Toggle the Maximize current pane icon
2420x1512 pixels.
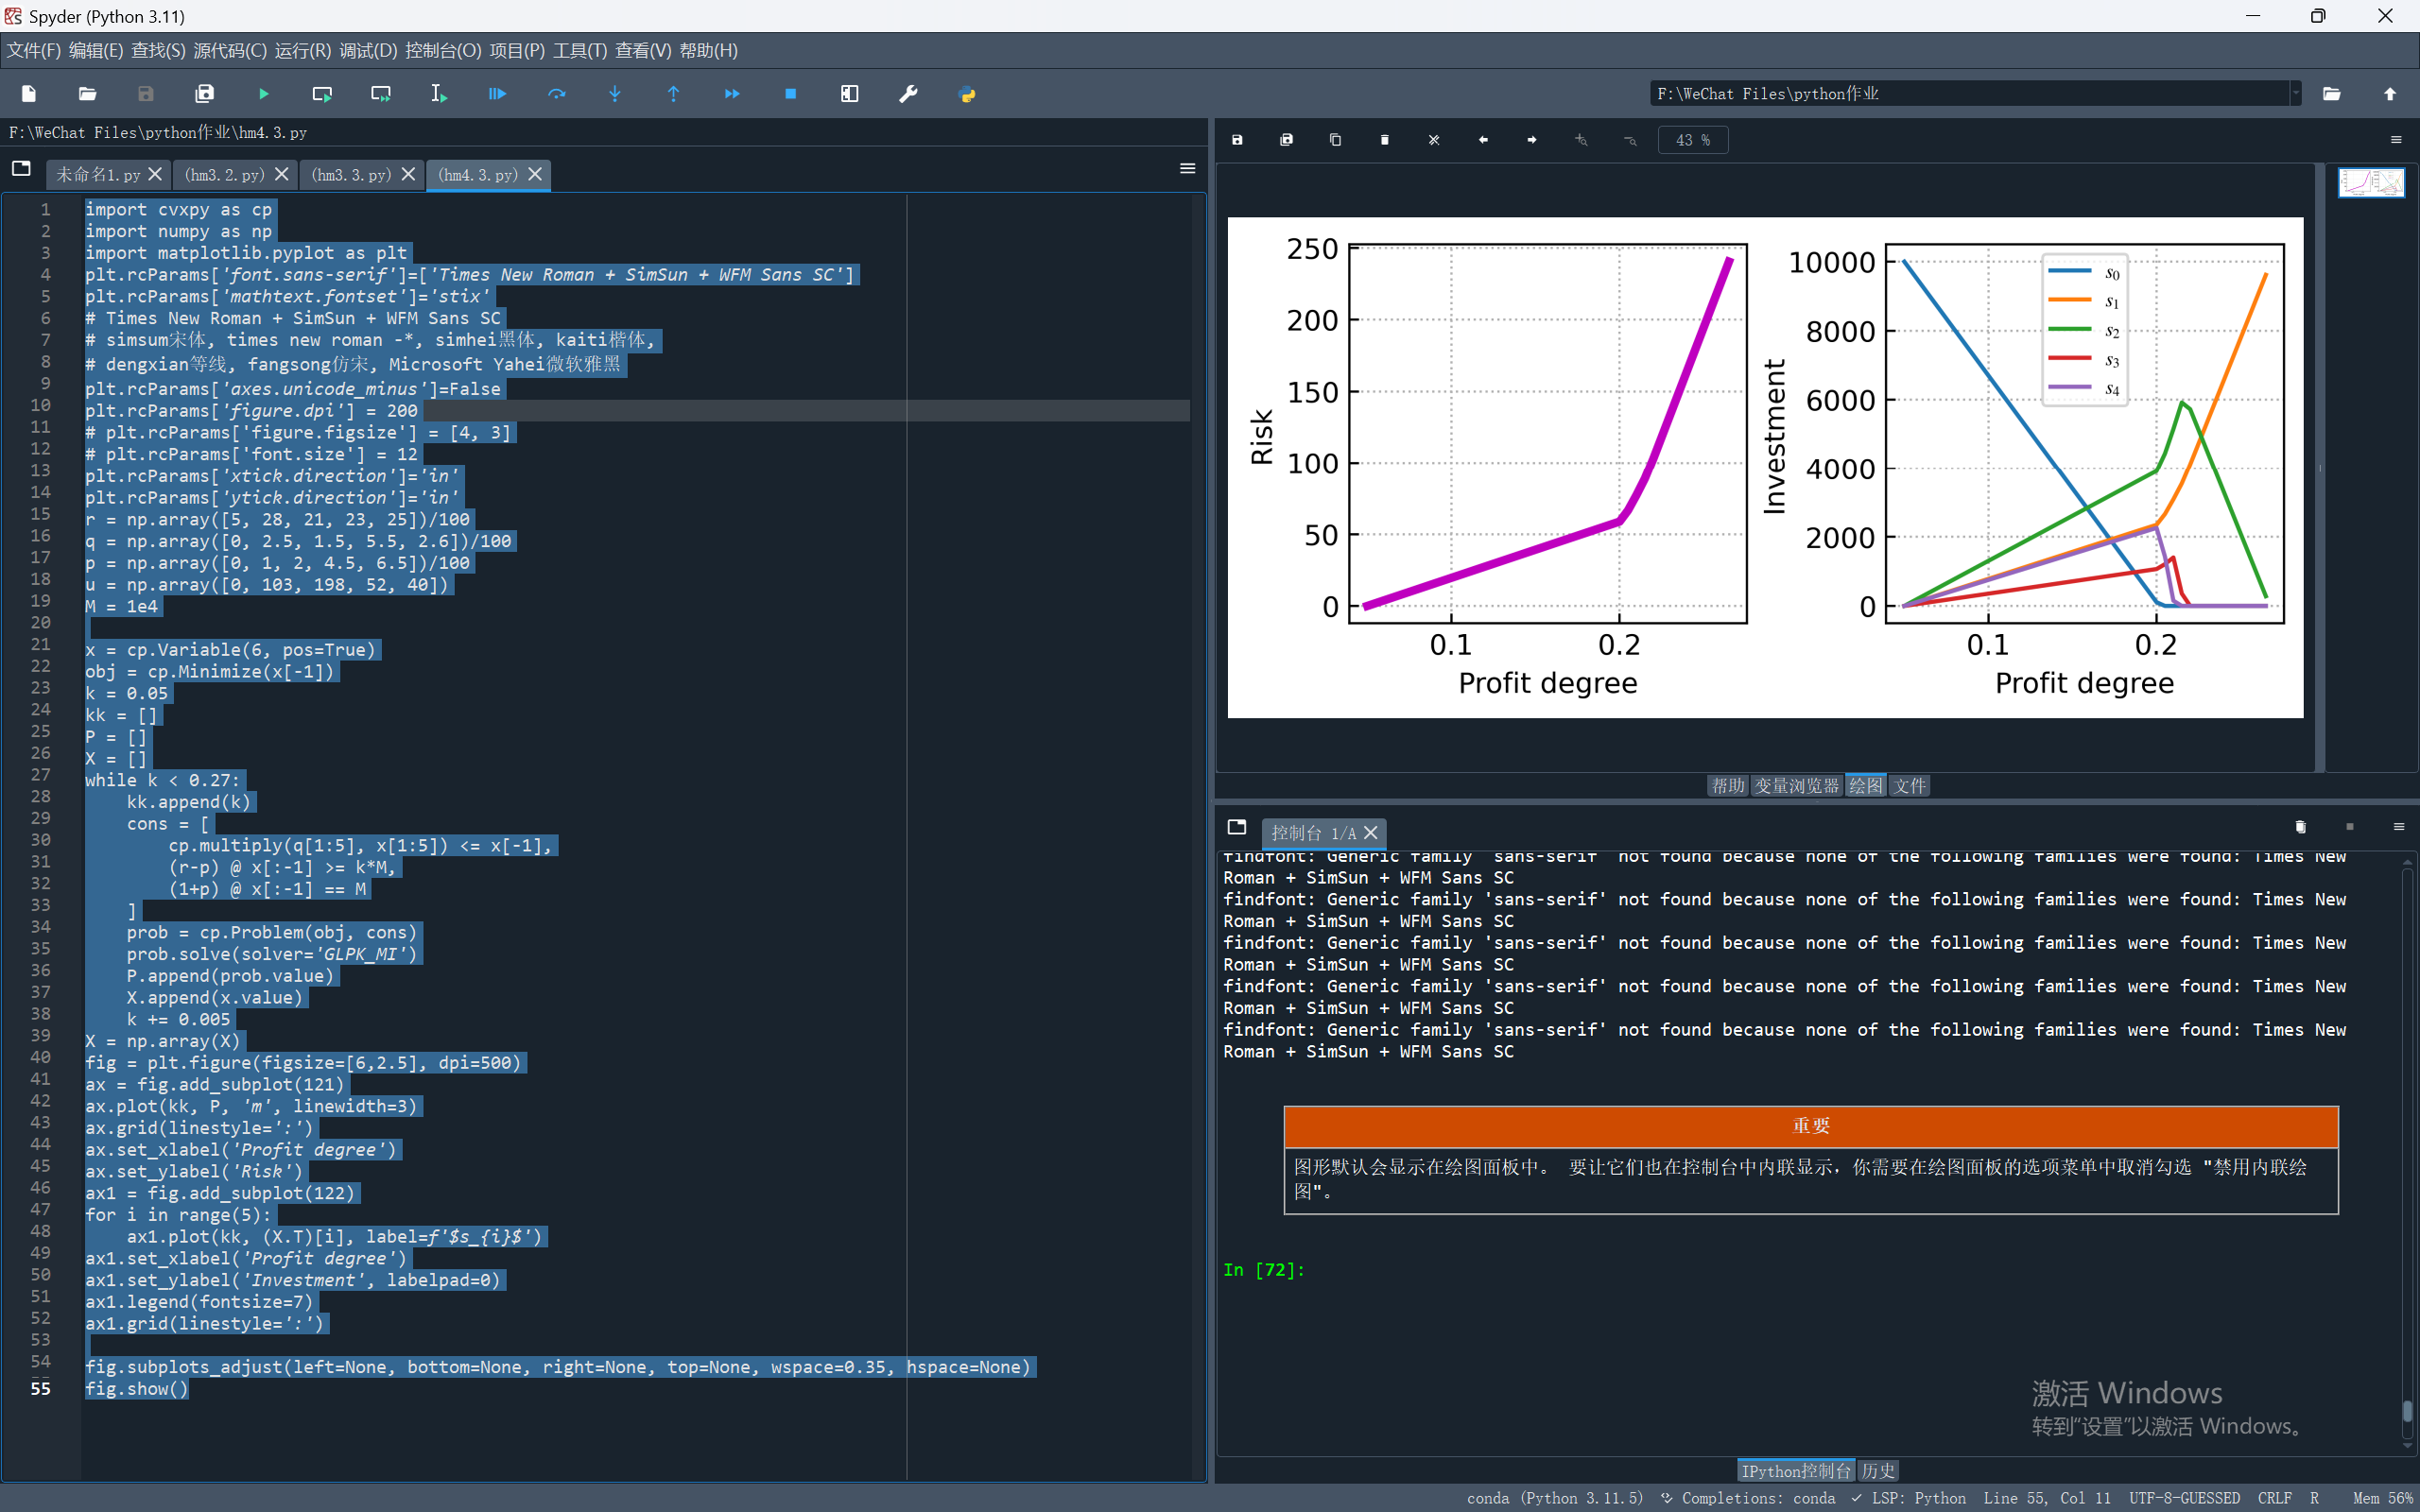click(849, 94)
